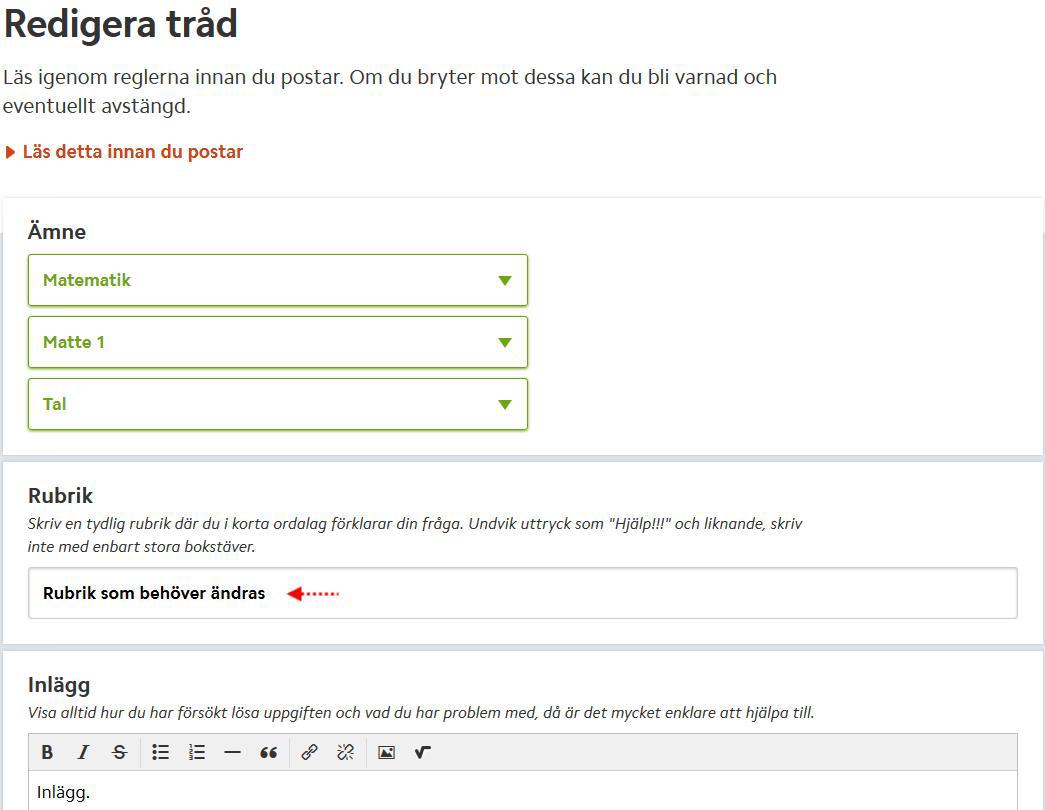Open the square root formula editor

coord(422,752)
